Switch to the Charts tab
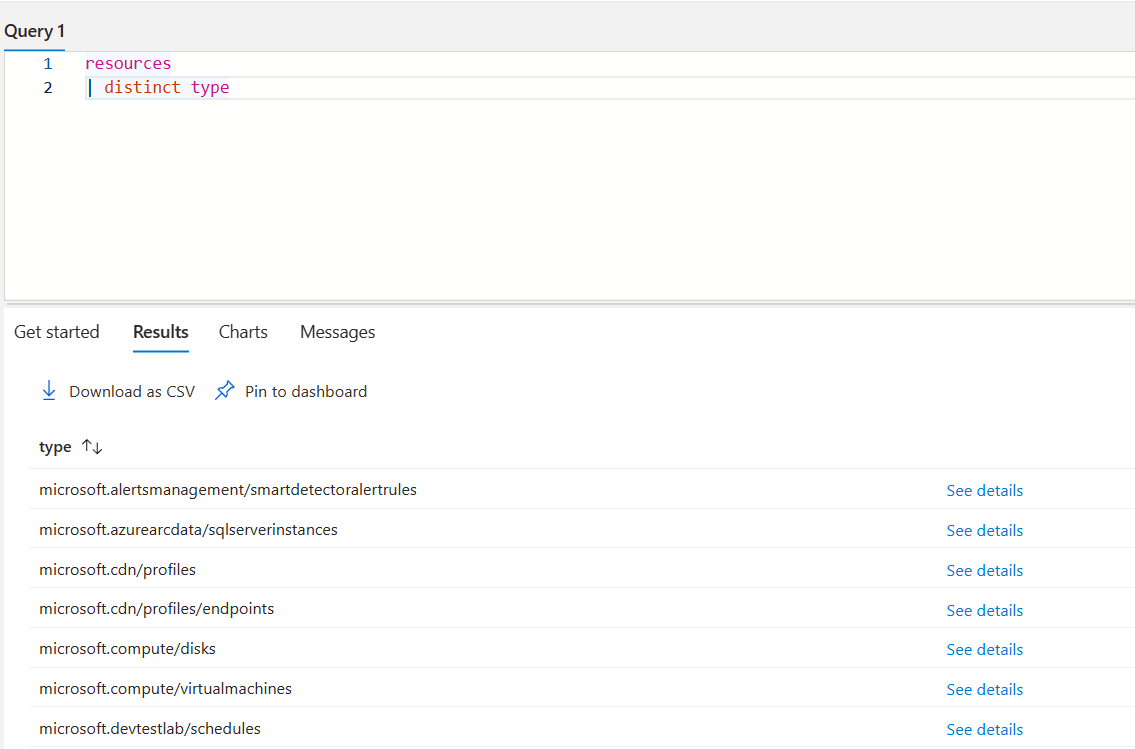 click(242, 331)
